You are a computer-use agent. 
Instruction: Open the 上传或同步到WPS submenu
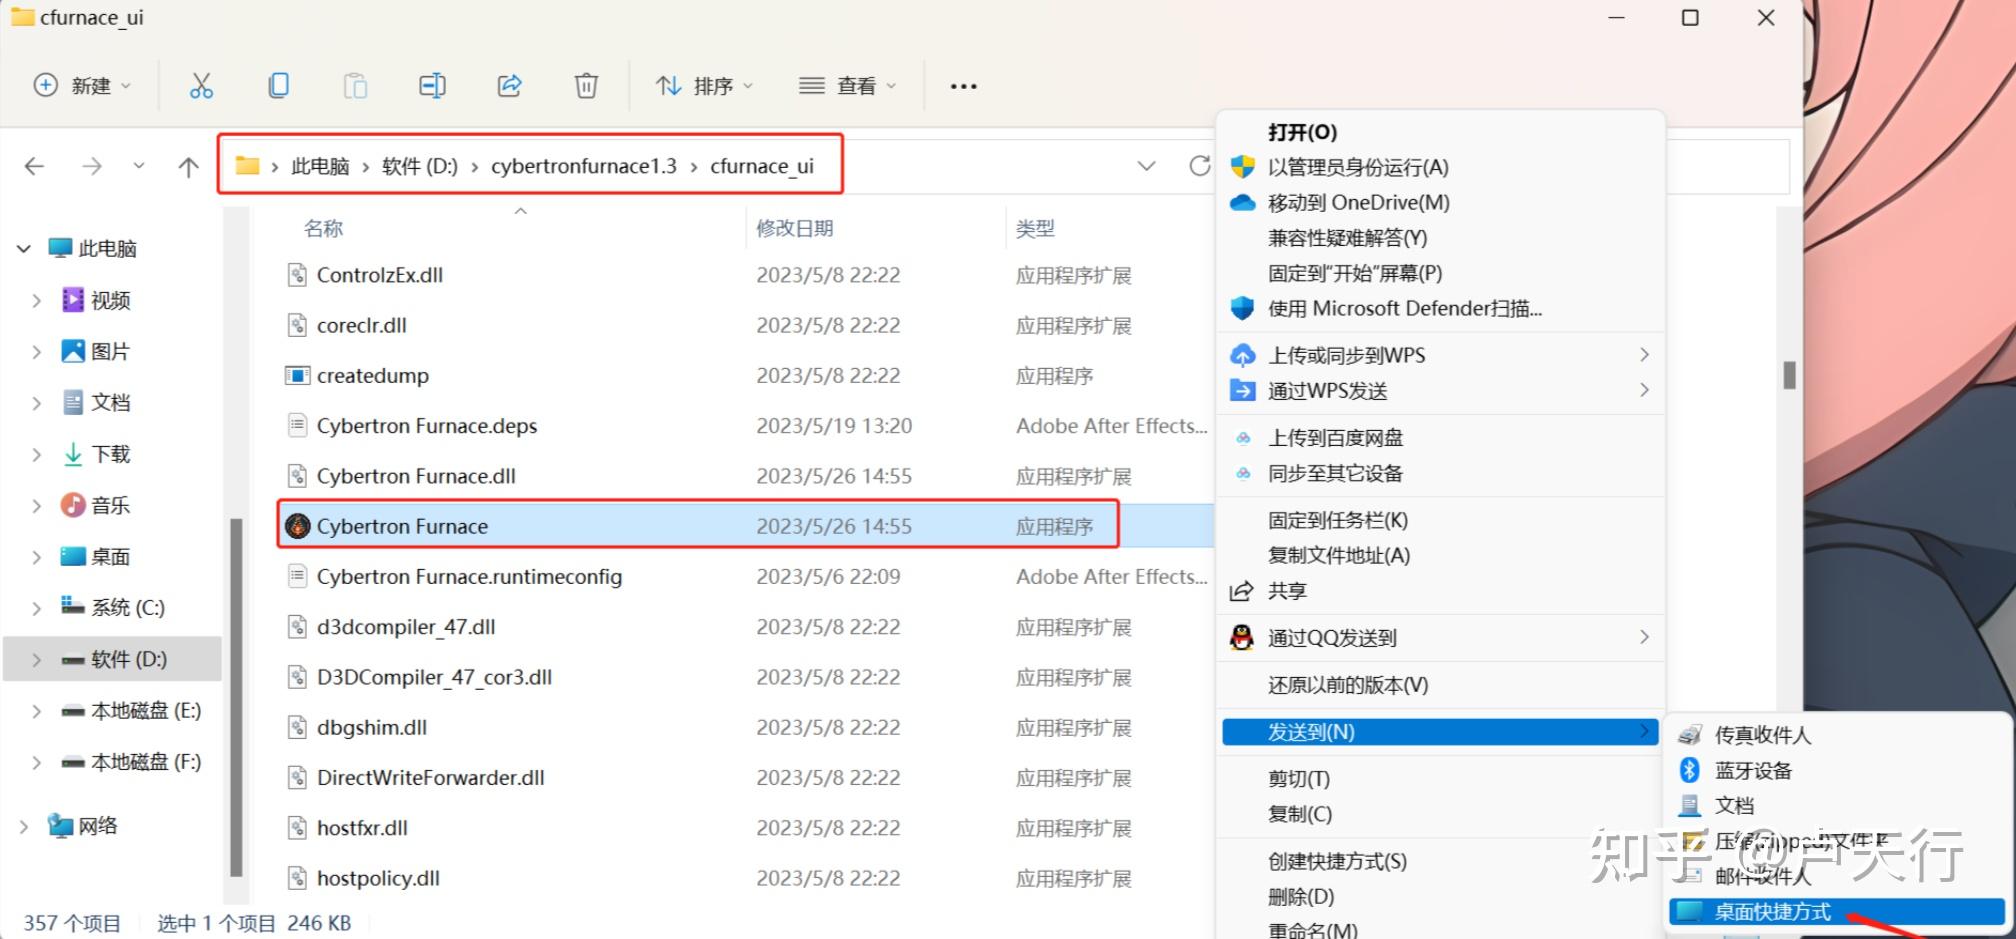1440,355
